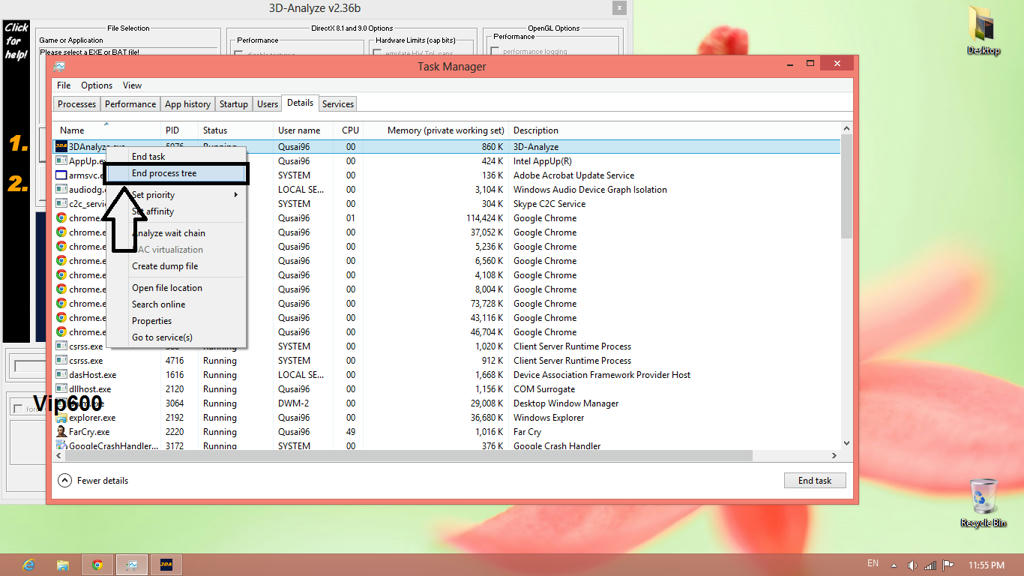
Task: Switch to the Performance tab
Action: (x=130, y=104)
